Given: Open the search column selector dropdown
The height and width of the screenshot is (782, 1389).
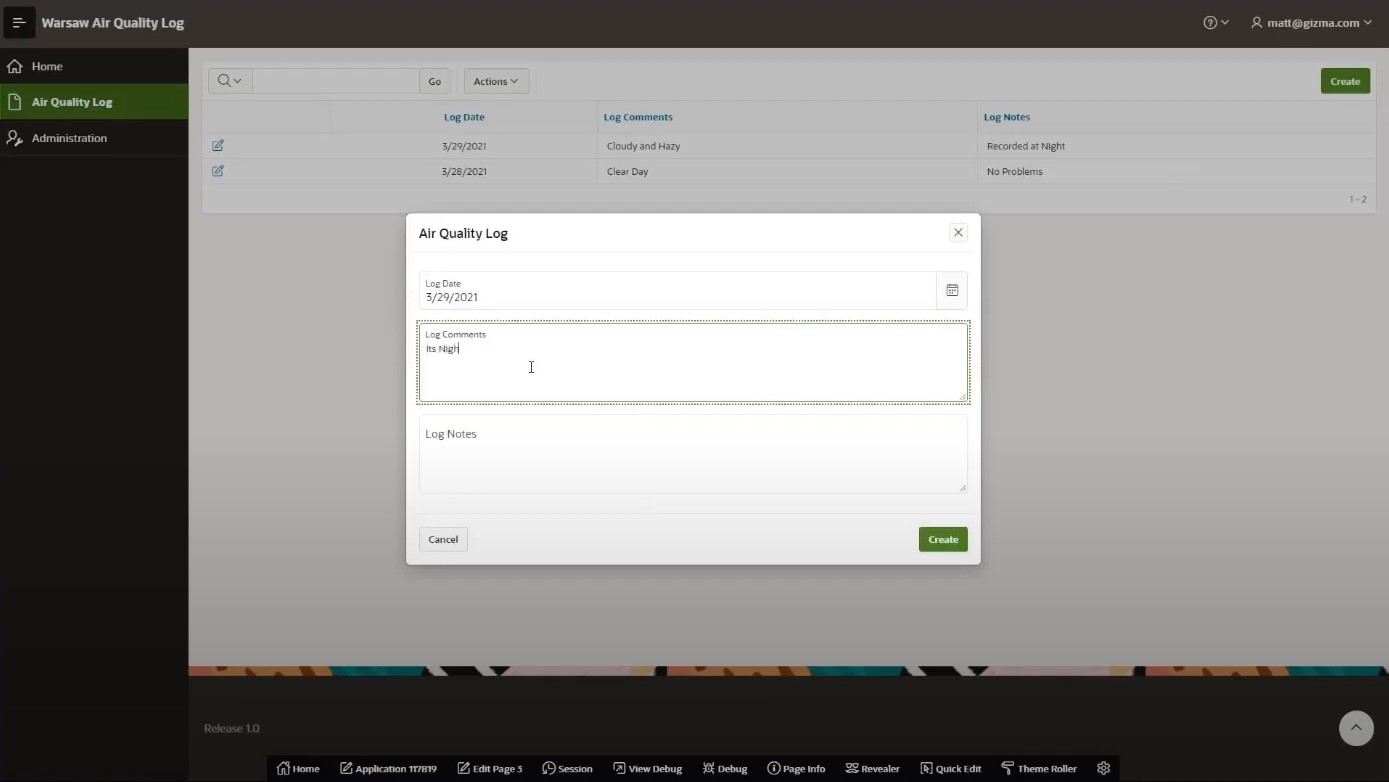Looking at the screenshot, I should click(x=230, y=81).
